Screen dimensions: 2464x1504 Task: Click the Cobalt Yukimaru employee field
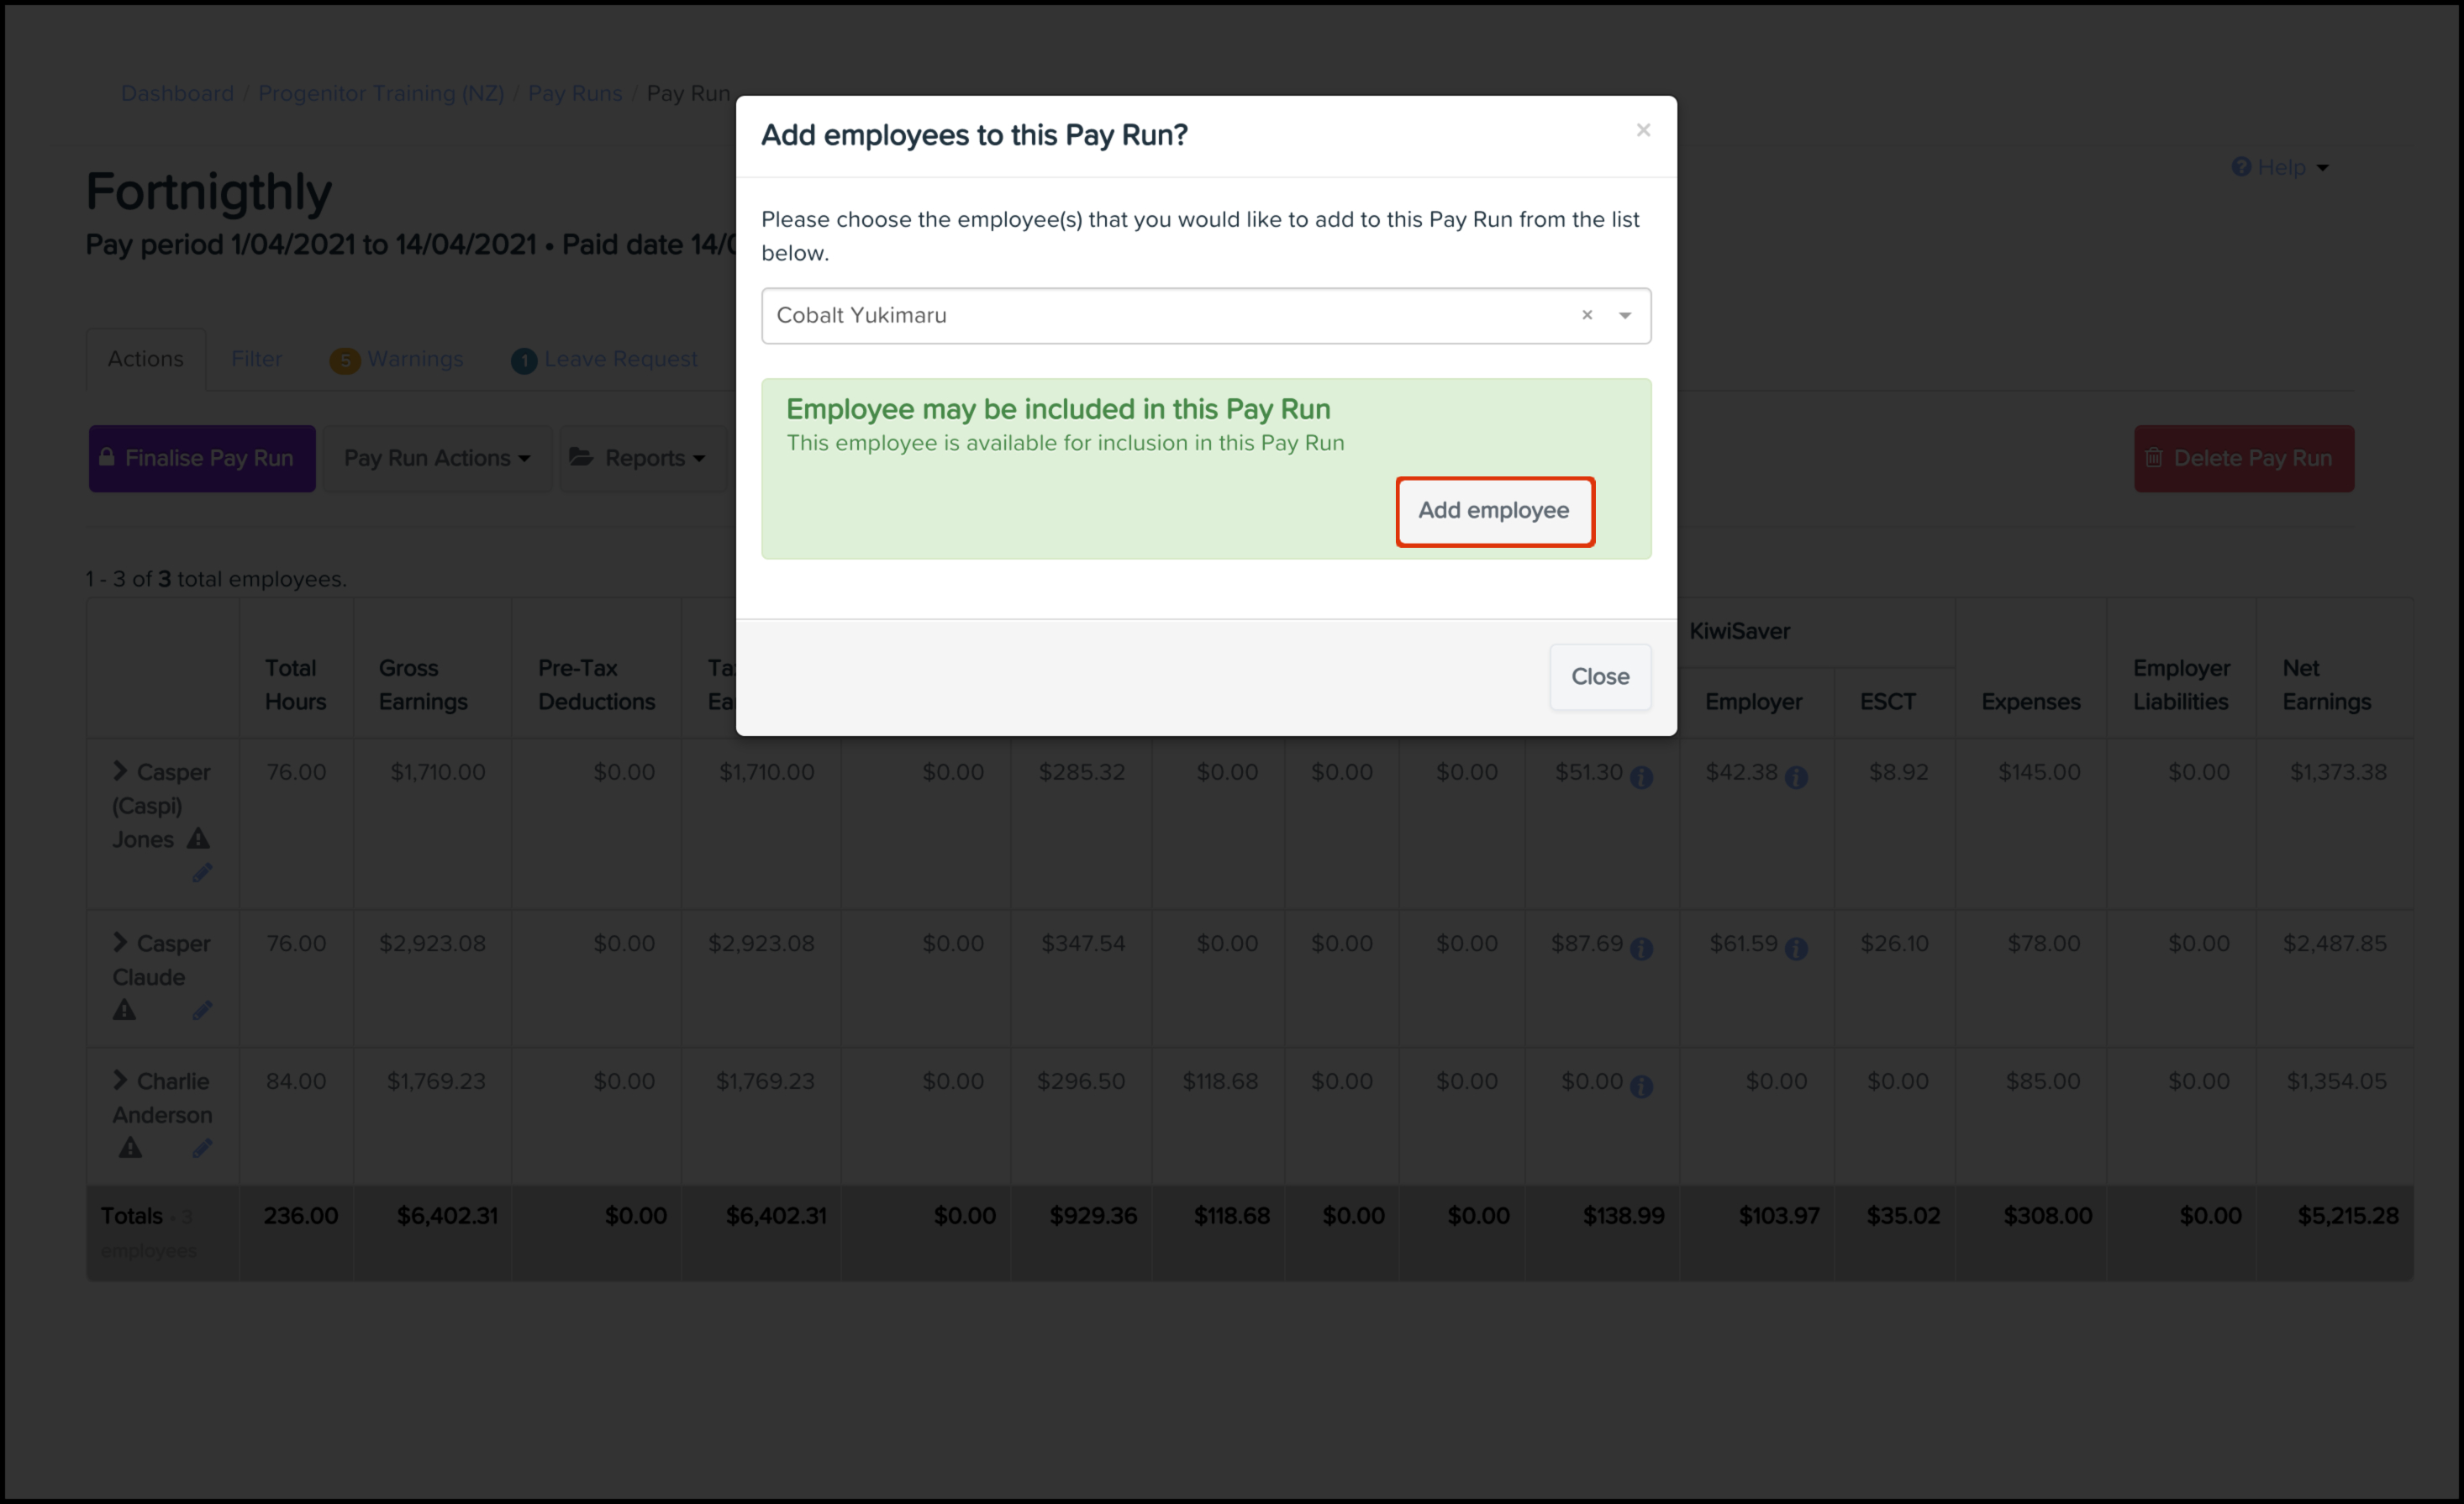pos(1205,316)
